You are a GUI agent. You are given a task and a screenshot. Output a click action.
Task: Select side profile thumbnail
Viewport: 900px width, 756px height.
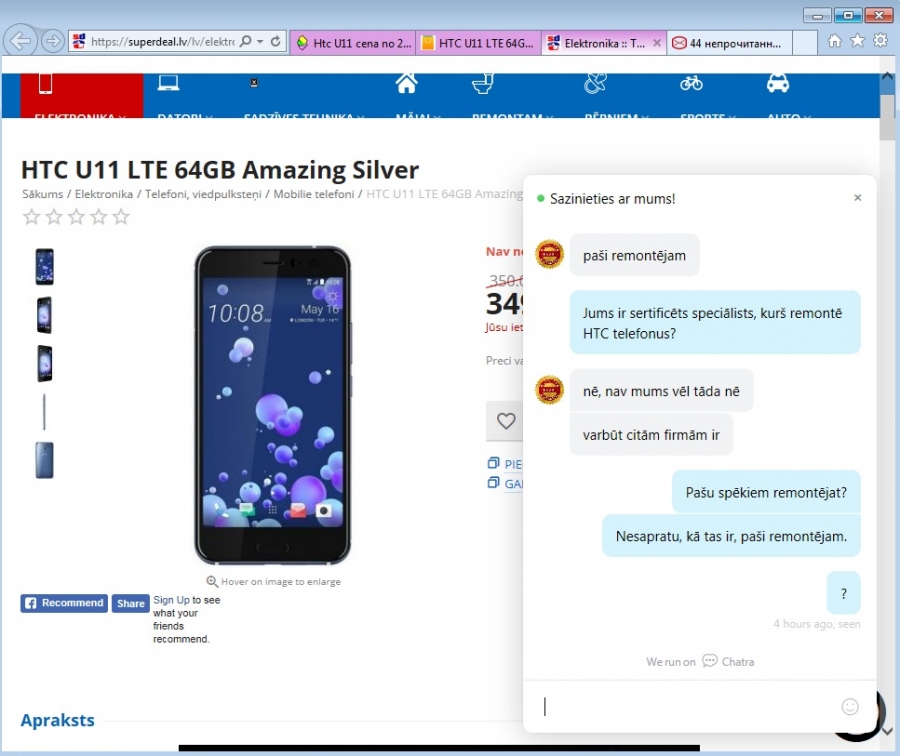(x=44, y=412)
